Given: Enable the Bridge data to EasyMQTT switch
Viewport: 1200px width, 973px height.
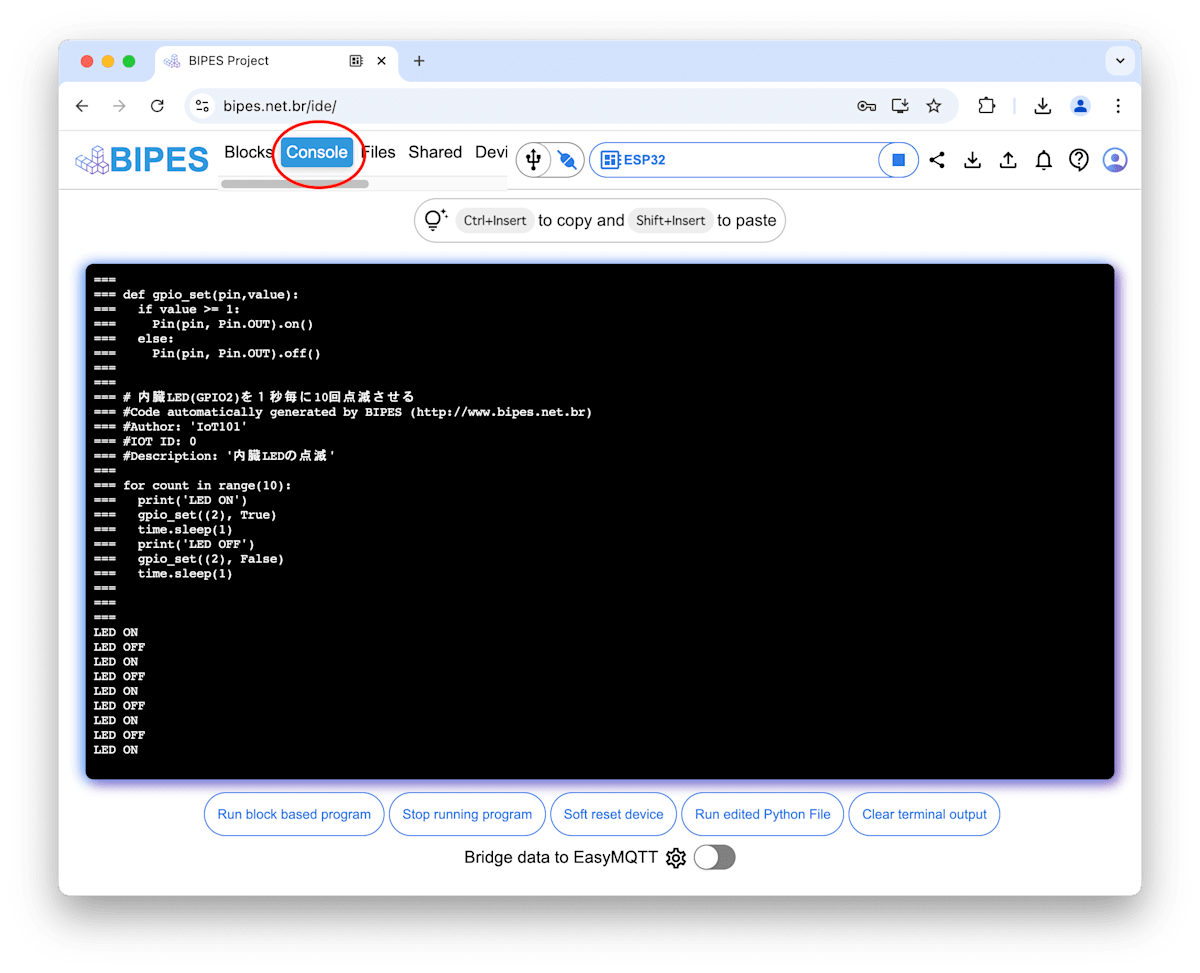Looking at the screenshot, I should point(714,857).
